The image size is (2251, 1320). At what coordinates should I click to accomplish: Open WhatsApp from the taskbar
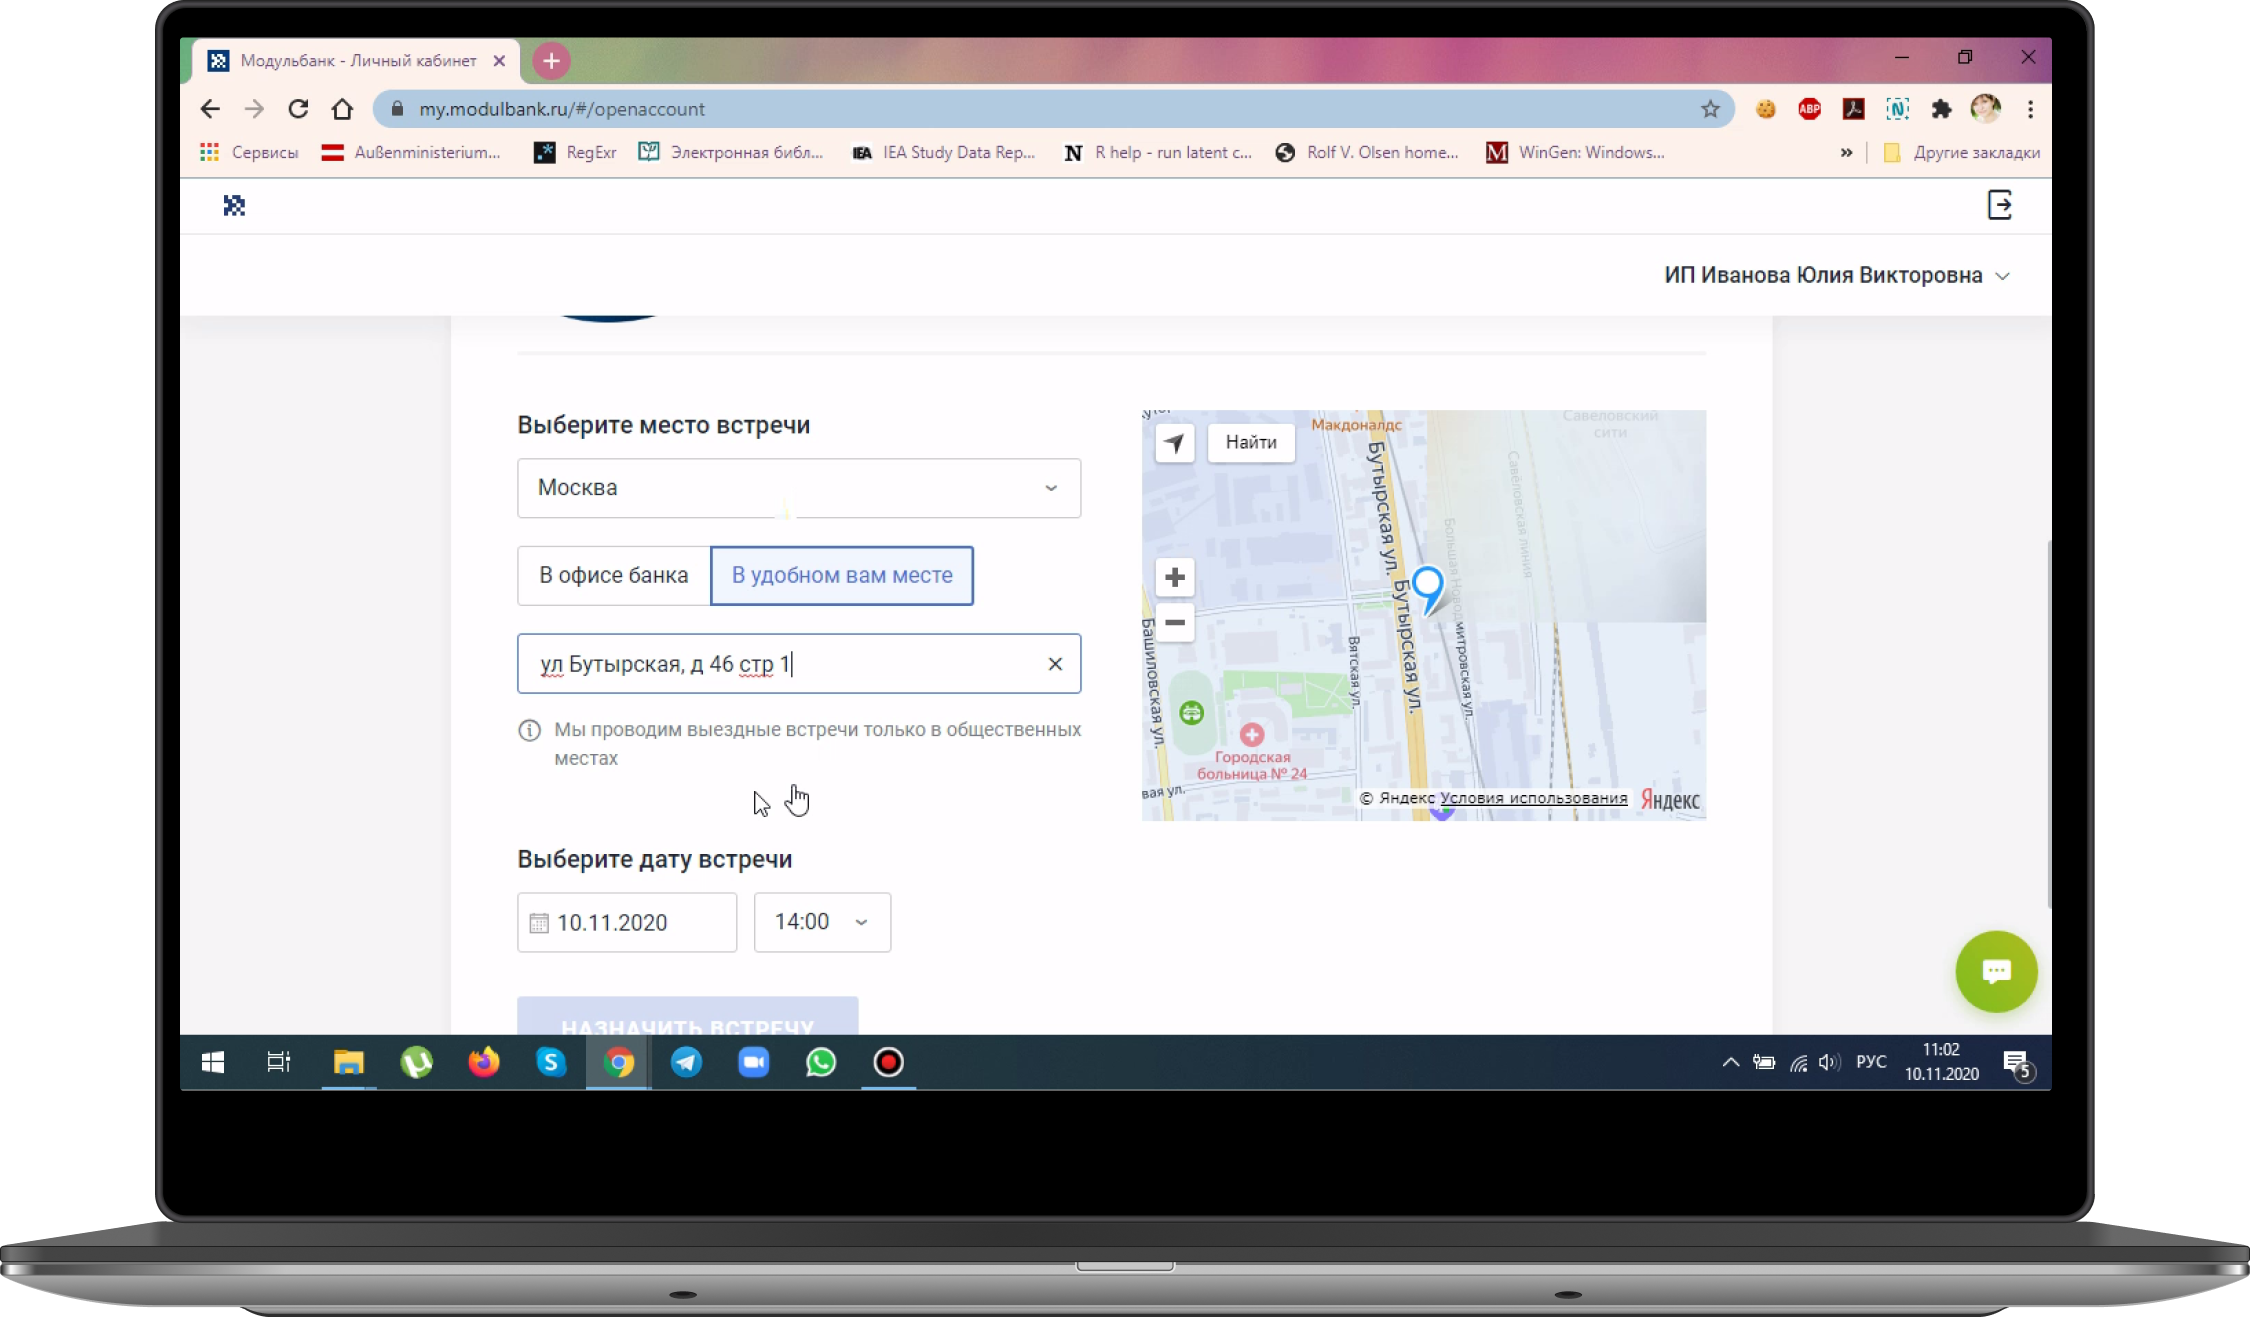tap(821, 1062)
